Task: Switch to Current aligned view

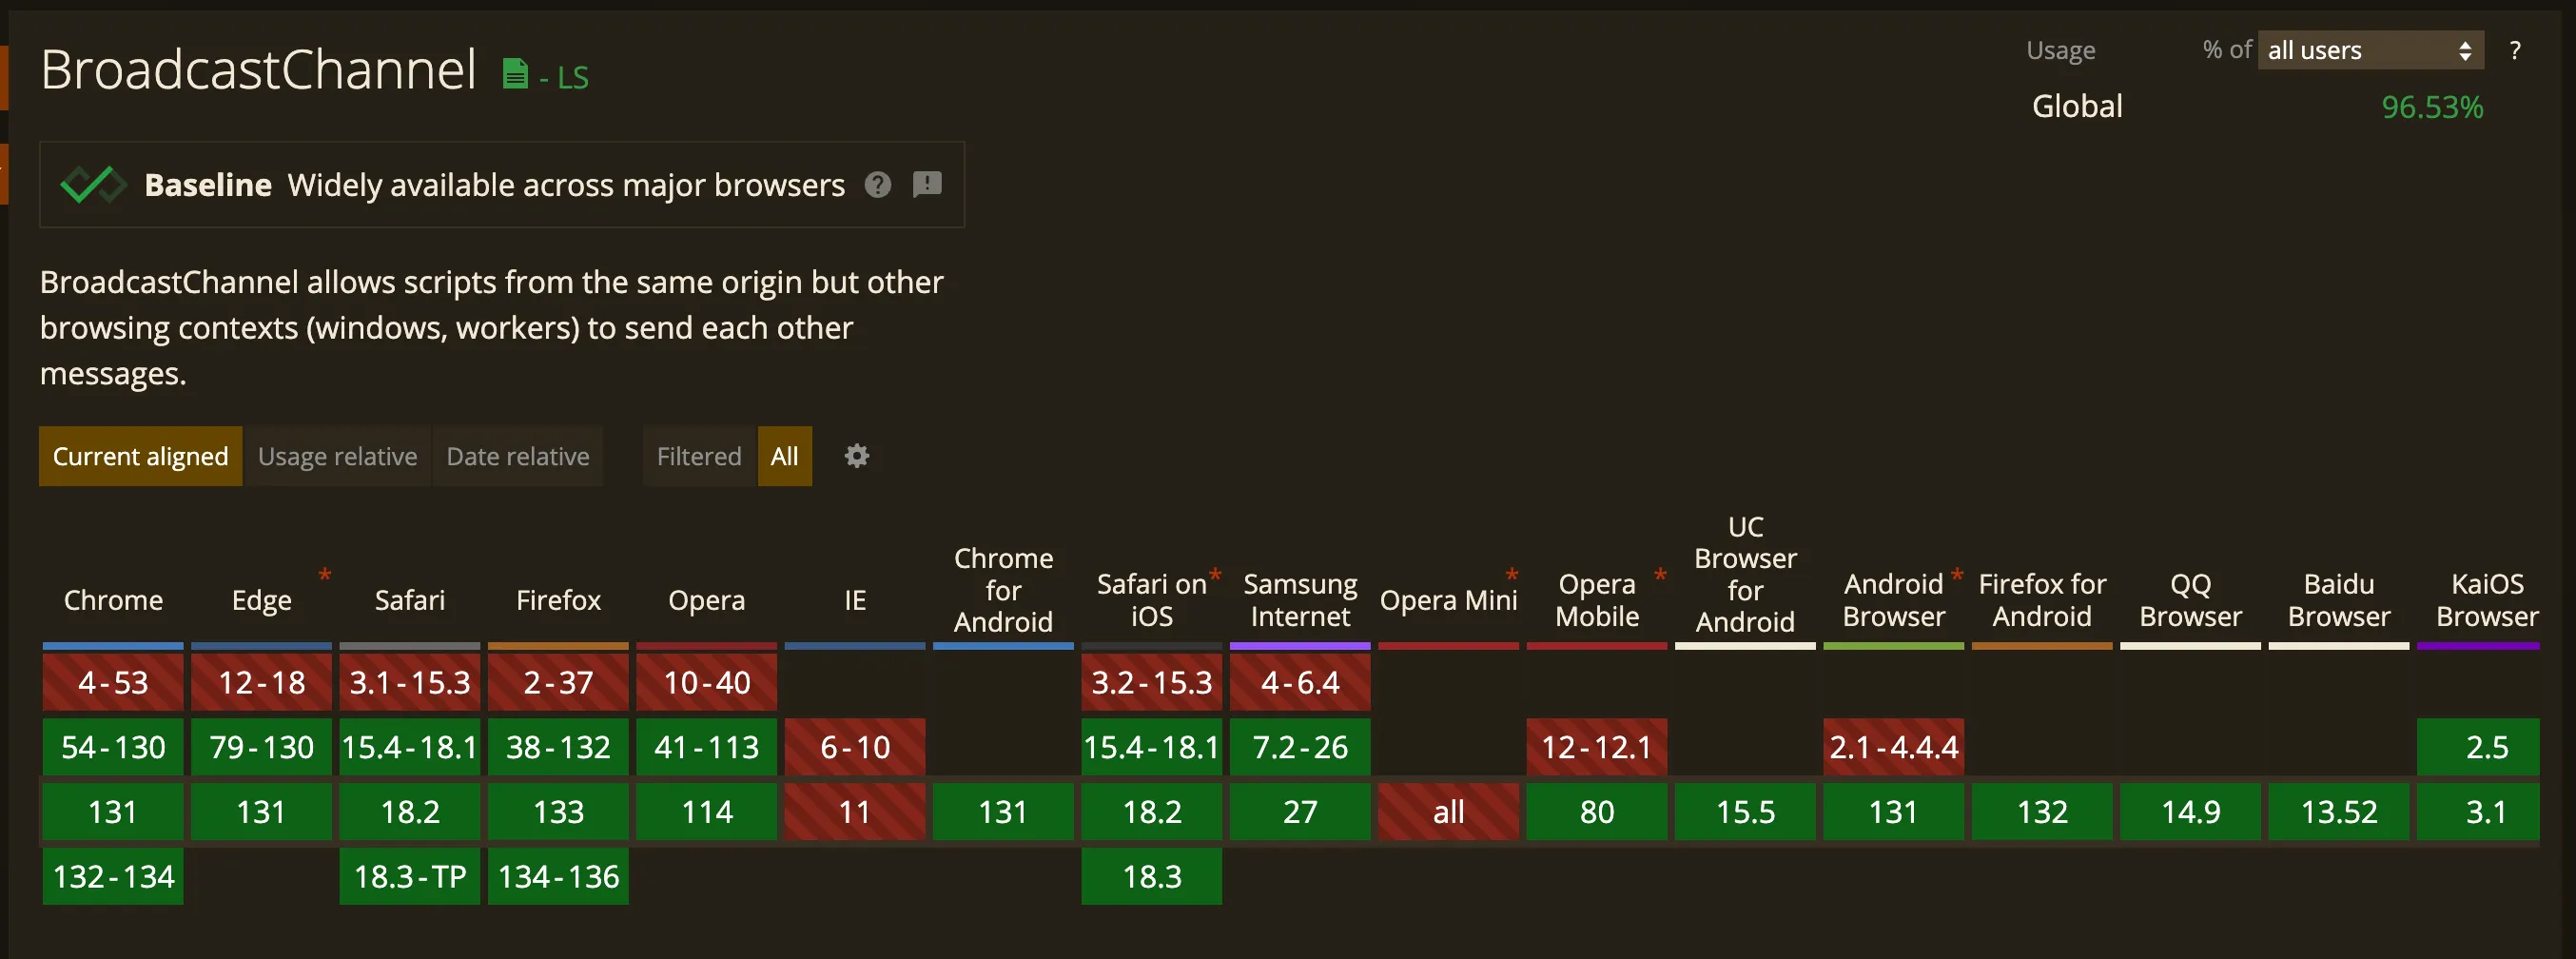Action: [x=140, y=456]
